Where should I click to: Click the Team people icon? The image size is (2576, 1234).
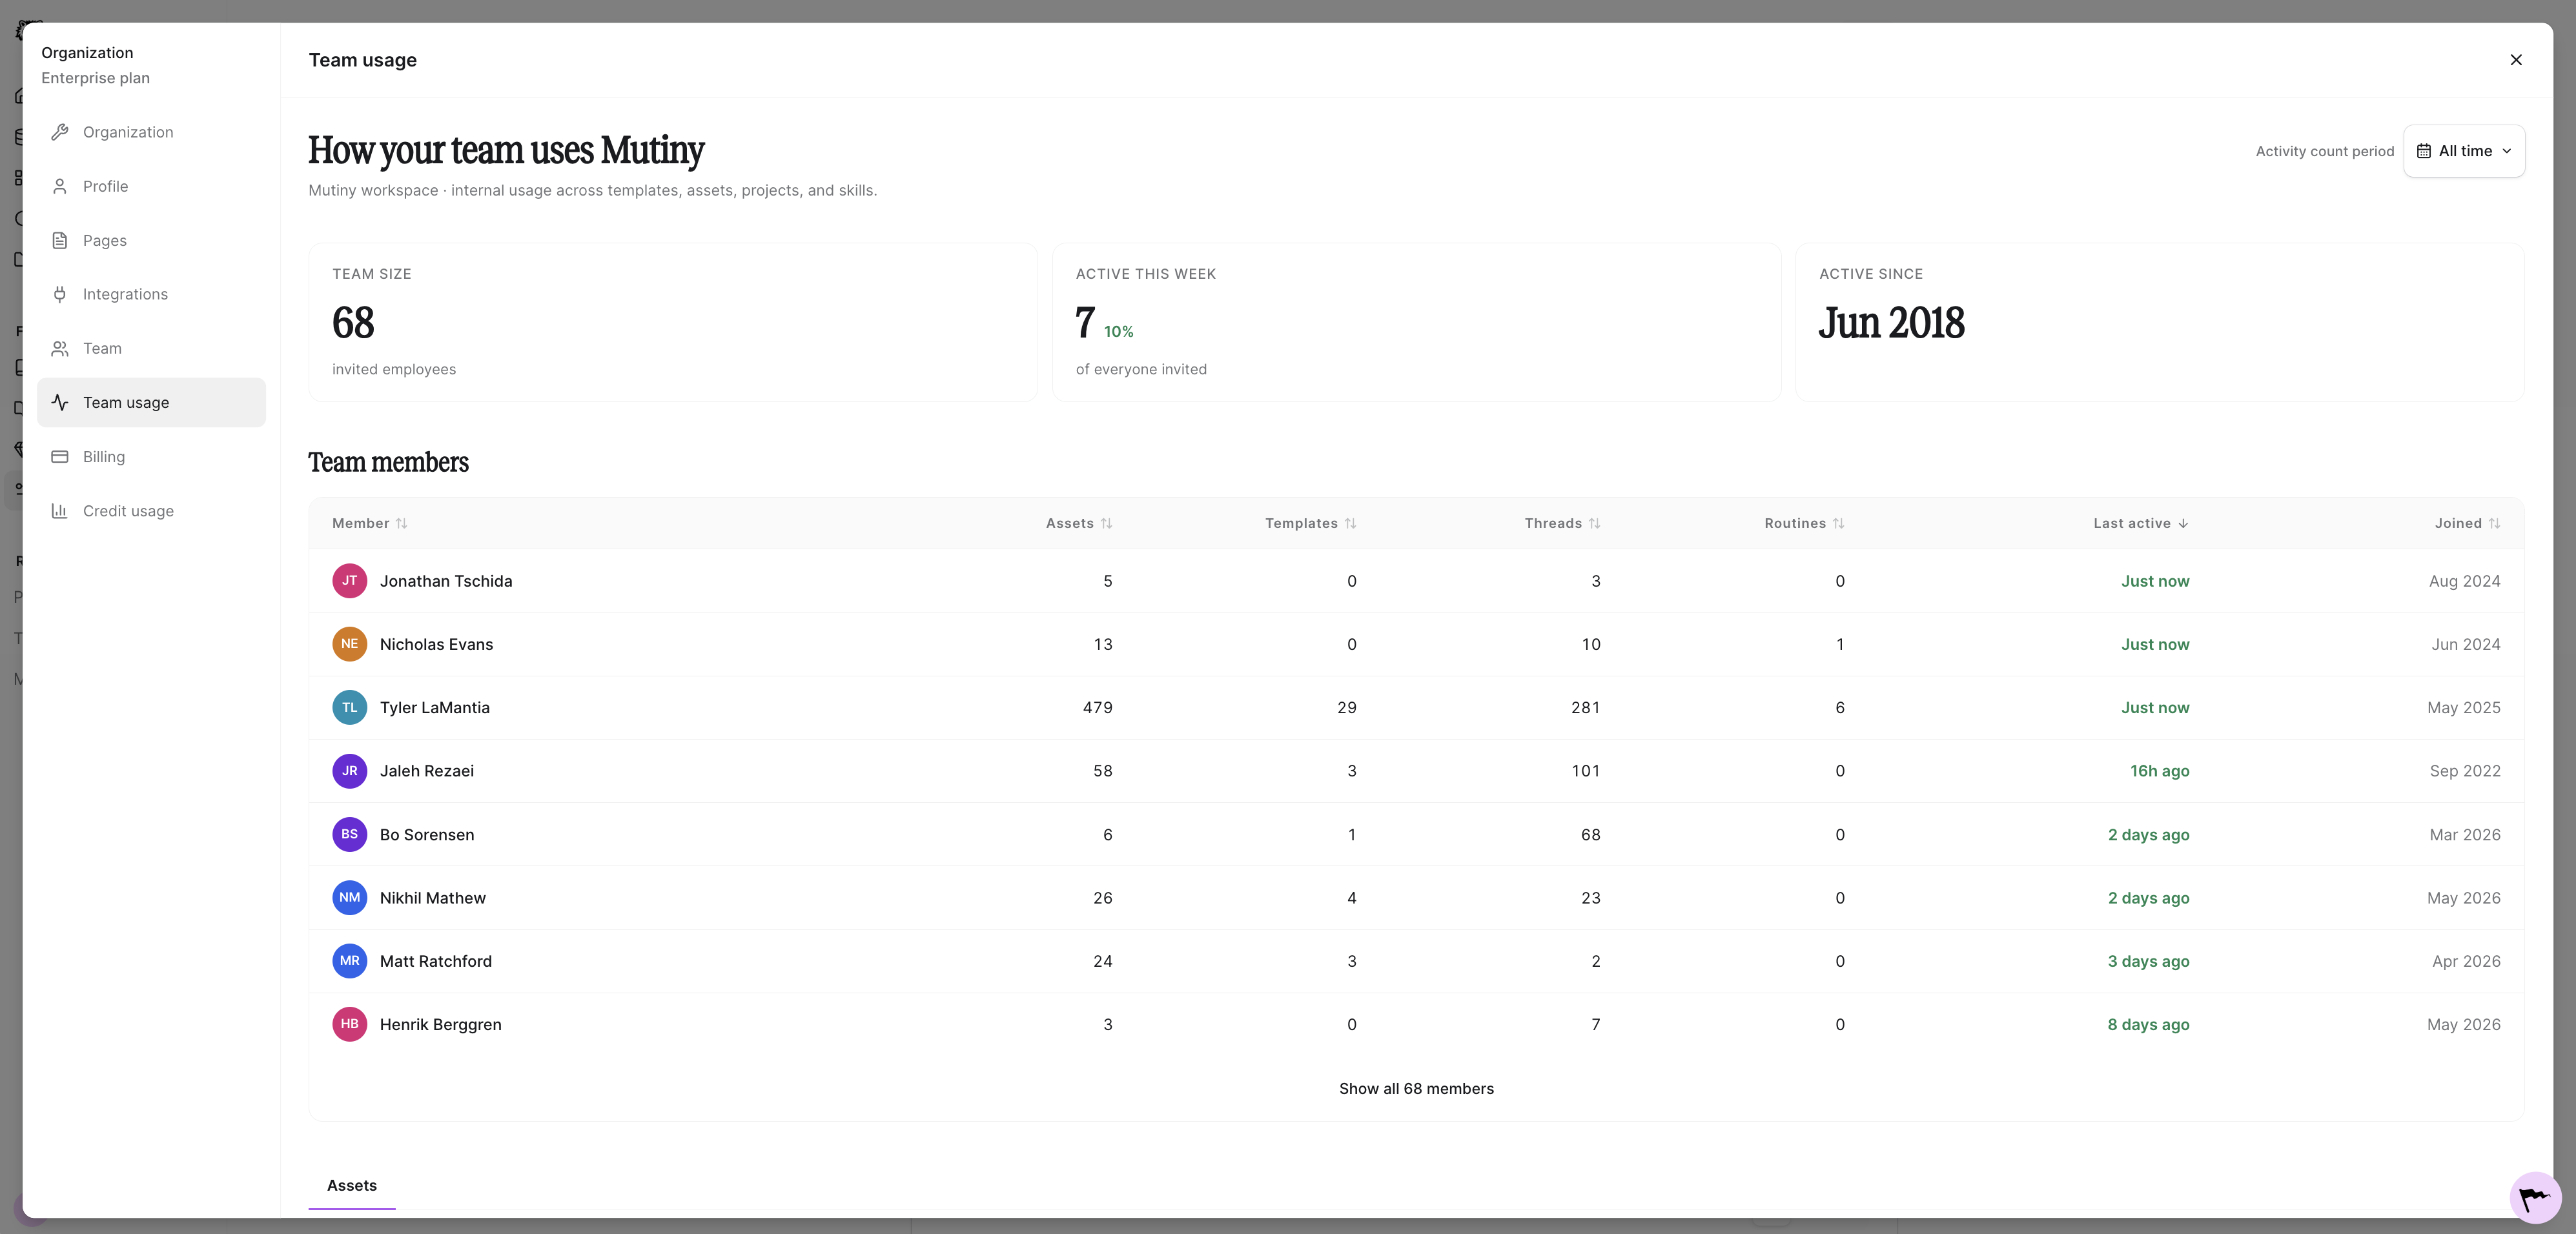60,348
